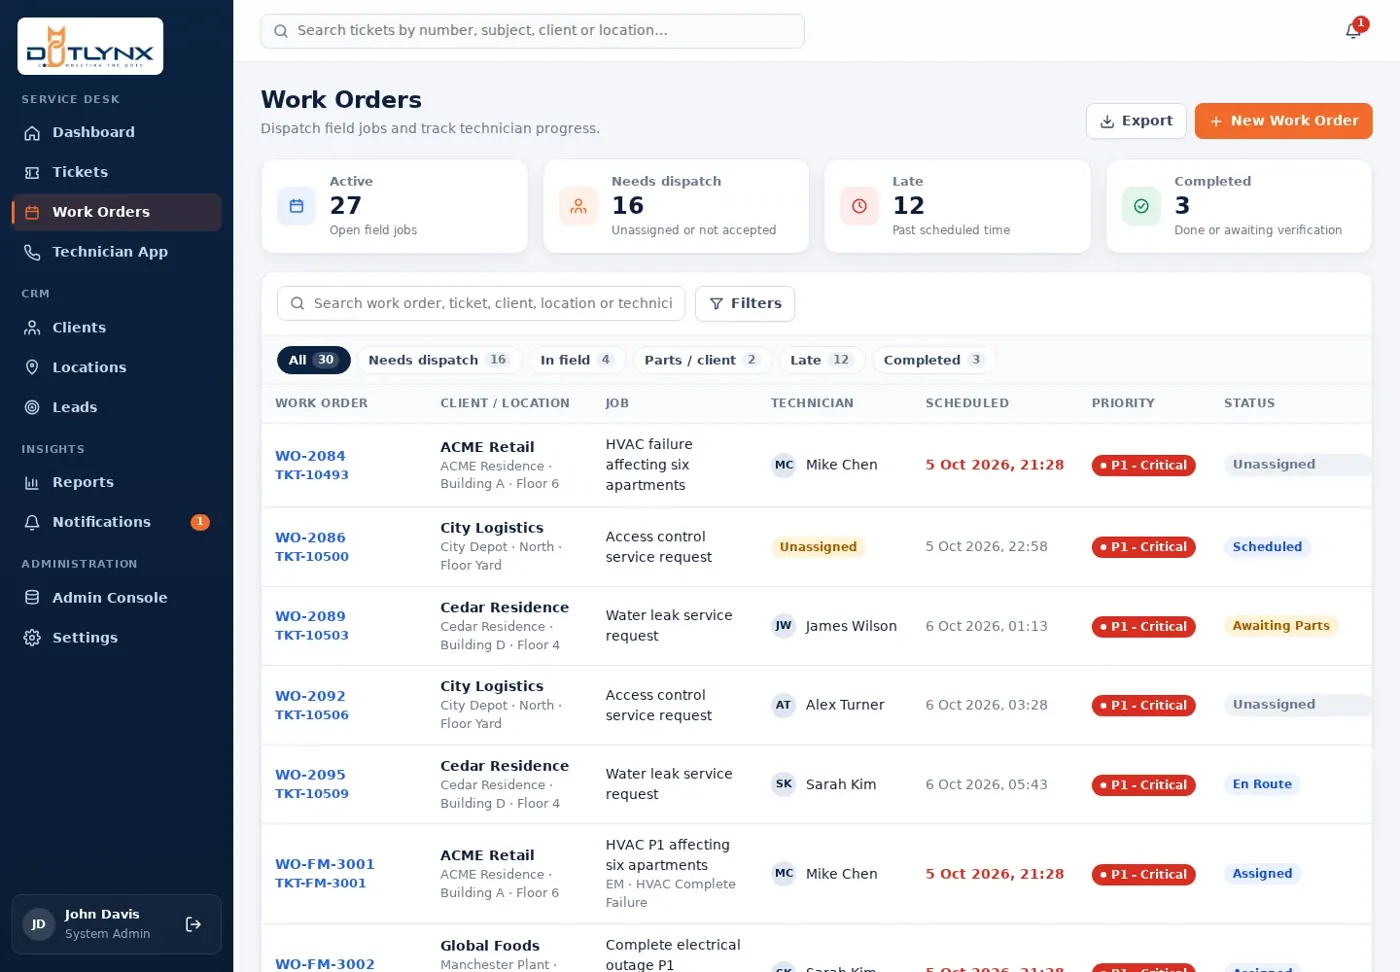Click the orange Notifications count badge

[x=200, y=522]
